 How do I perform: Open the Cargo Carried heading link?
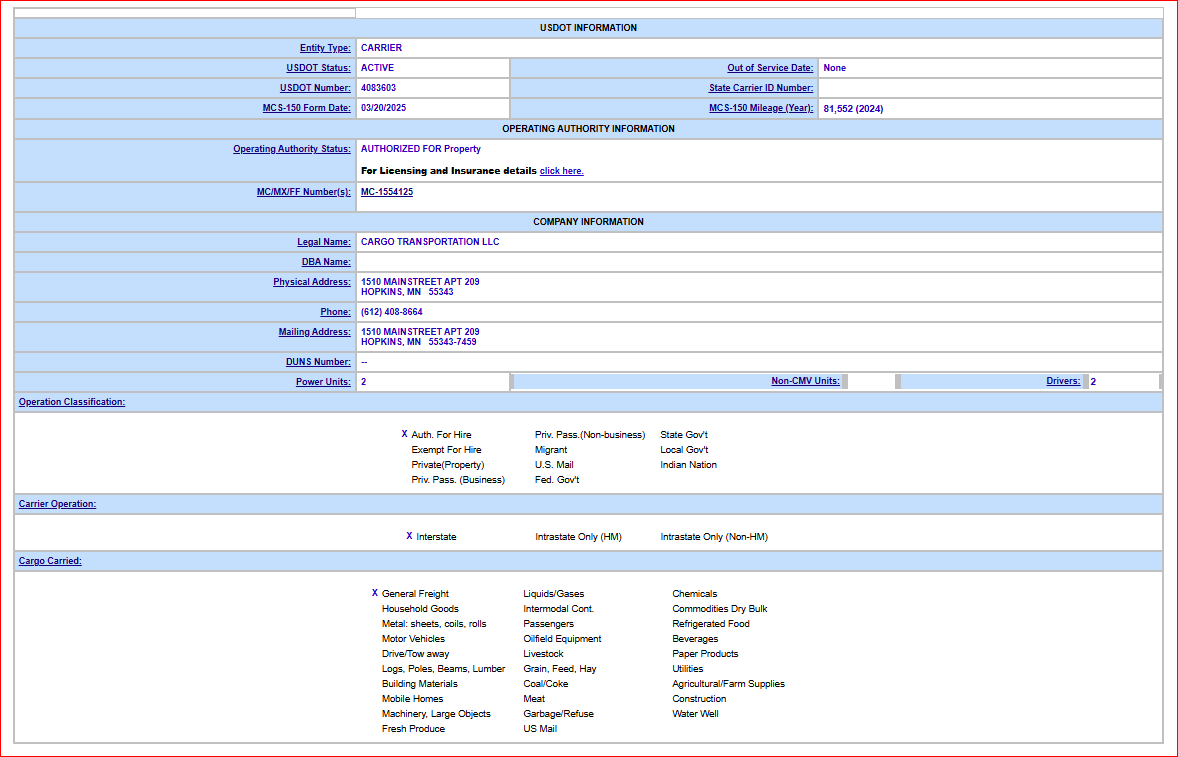pyautogui.click(x=50, y=562)
